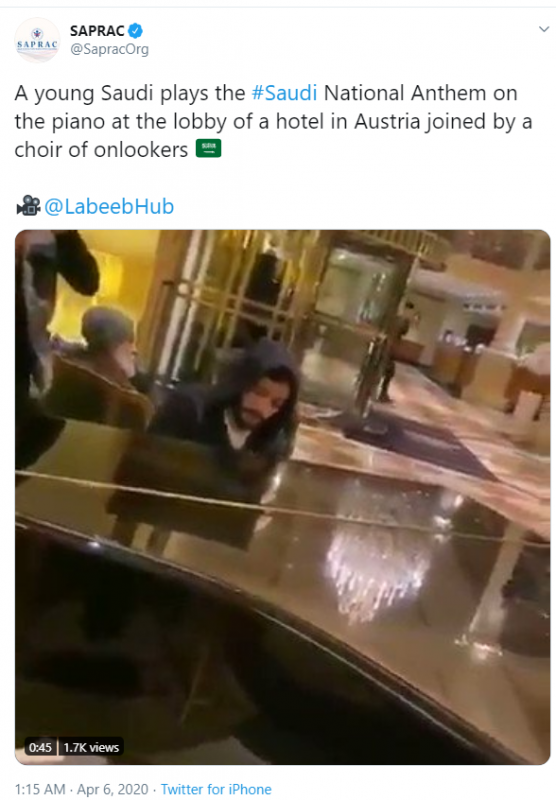This screenshot has width=556, height=800.
Task: Visit the @SapracOrg handle
Action: (109, 49)
